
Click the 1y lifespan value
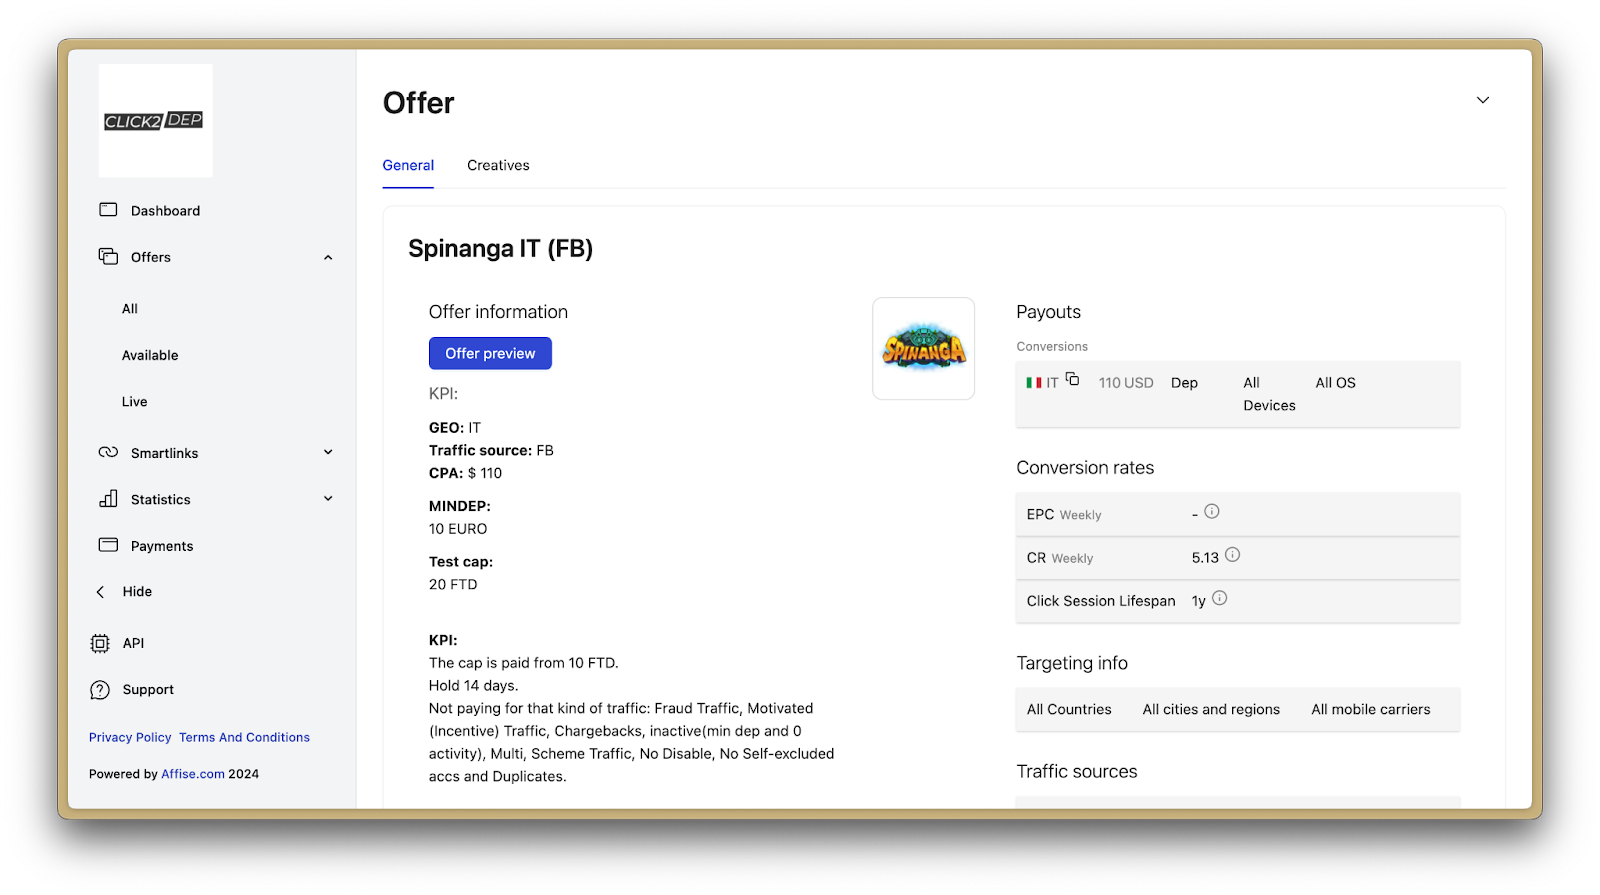tap(1198, 601)
